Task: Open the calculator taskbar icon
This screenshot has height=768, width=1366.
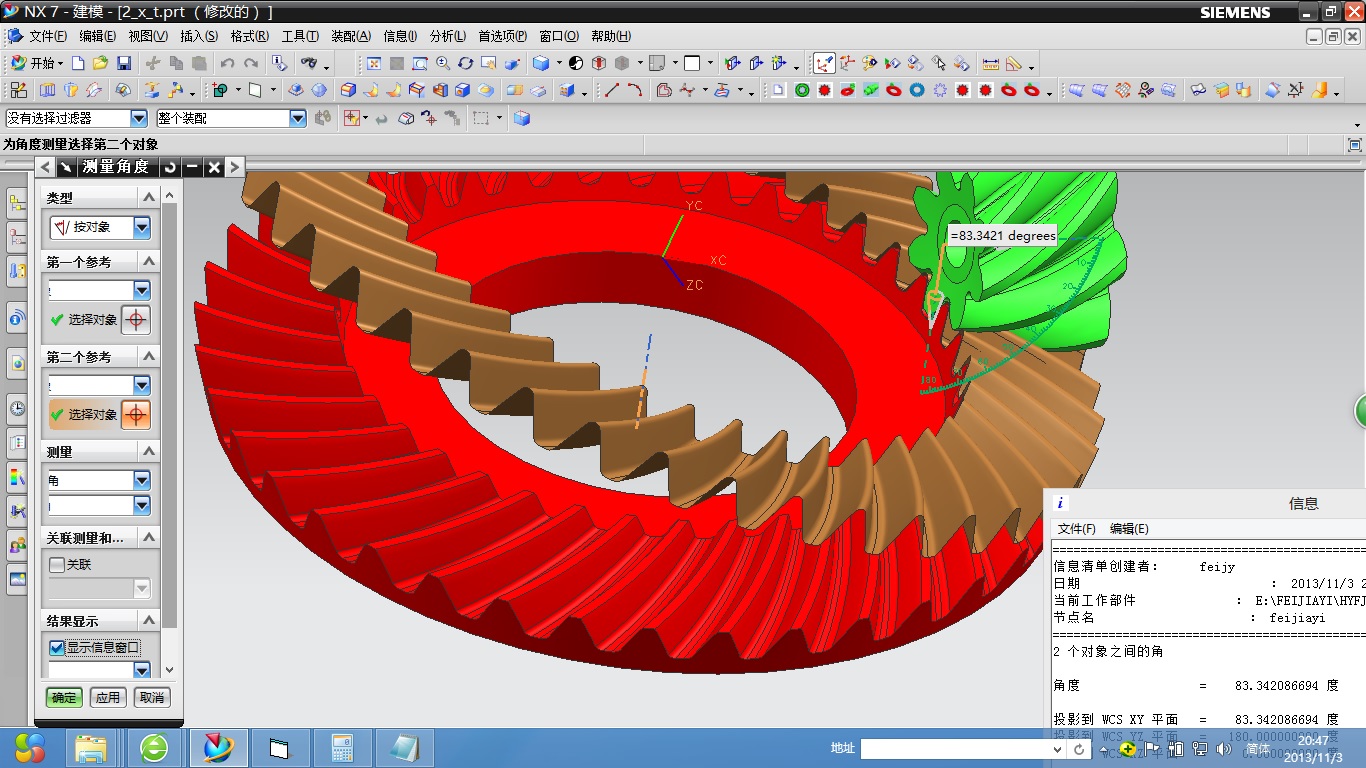Action: tap(342, 748)
